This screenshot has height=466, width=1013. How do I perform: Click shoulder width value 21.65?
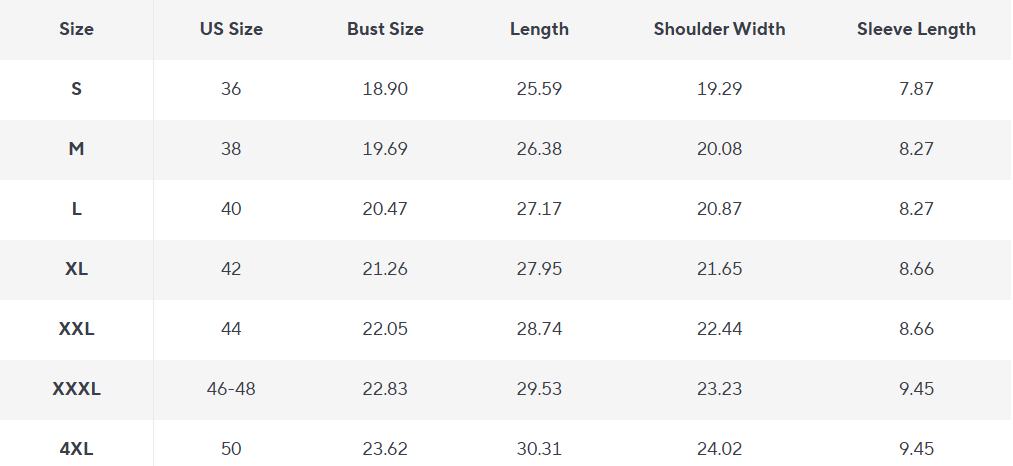click(720, 269)
